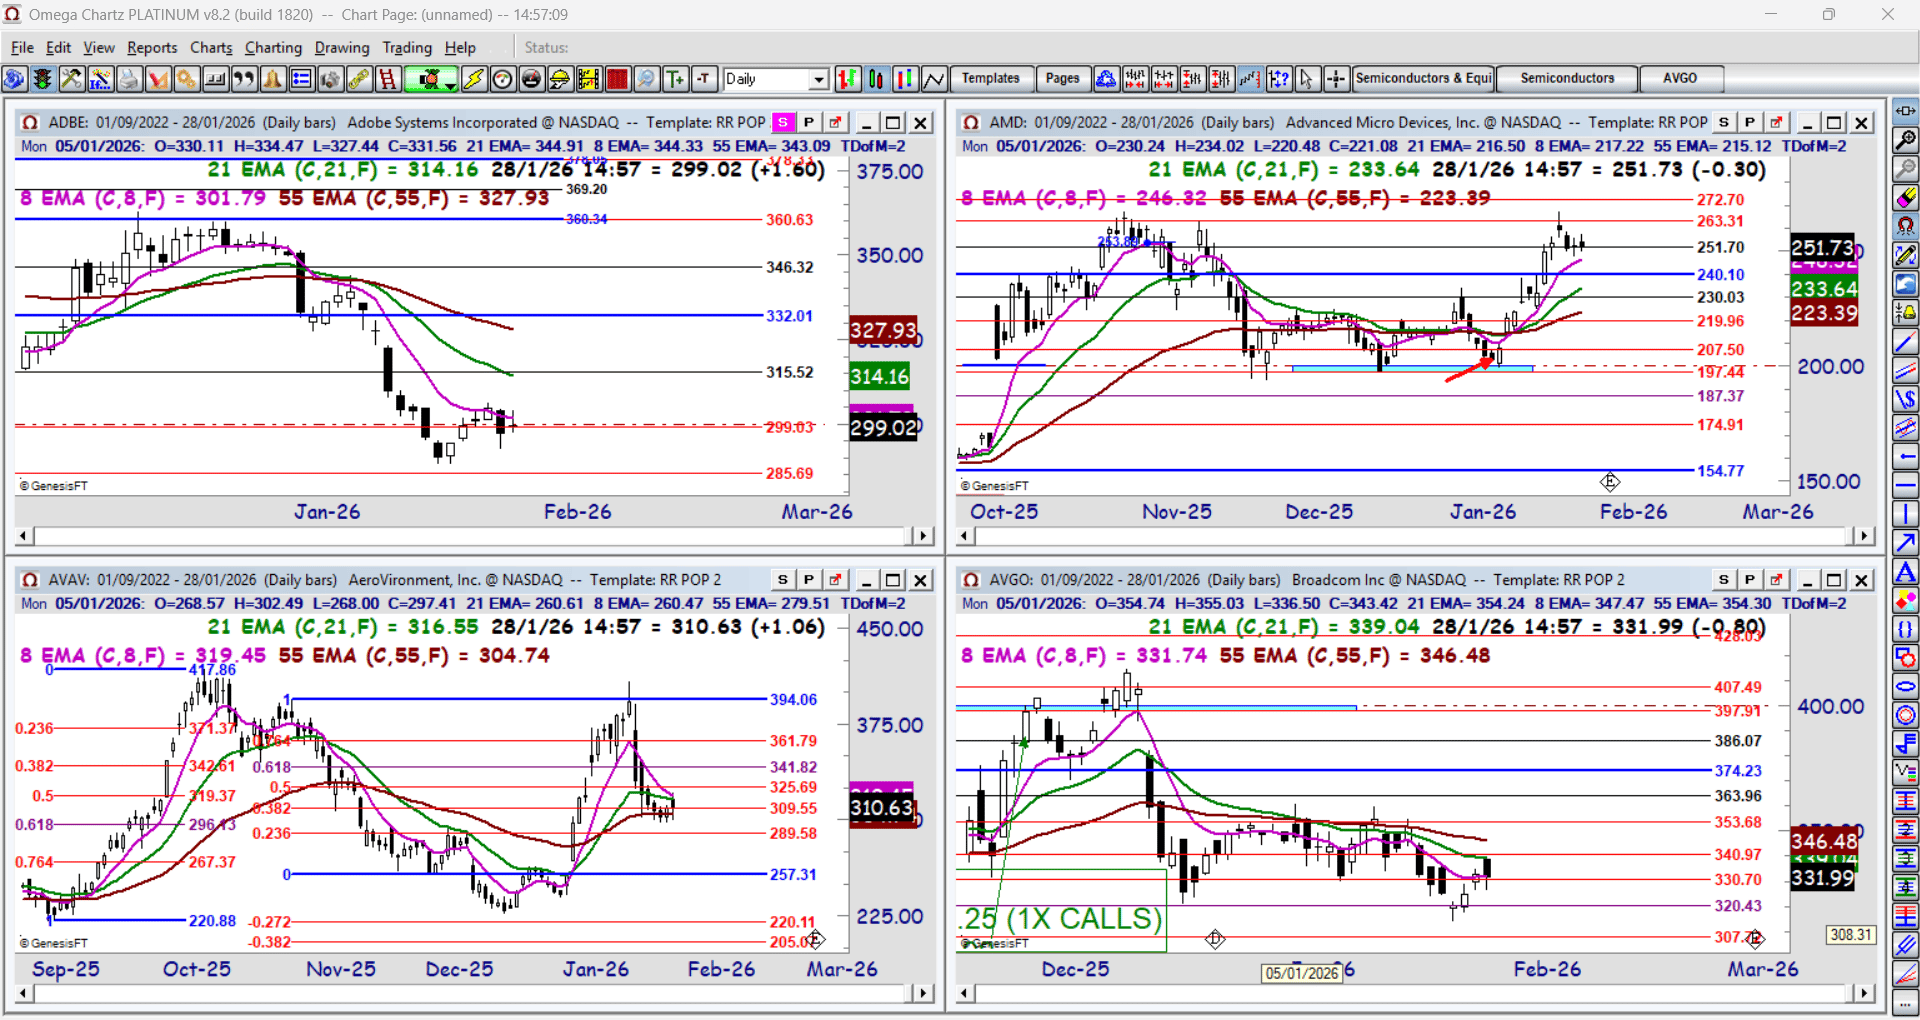Click the round gauge dial icon

coord(503,79)
